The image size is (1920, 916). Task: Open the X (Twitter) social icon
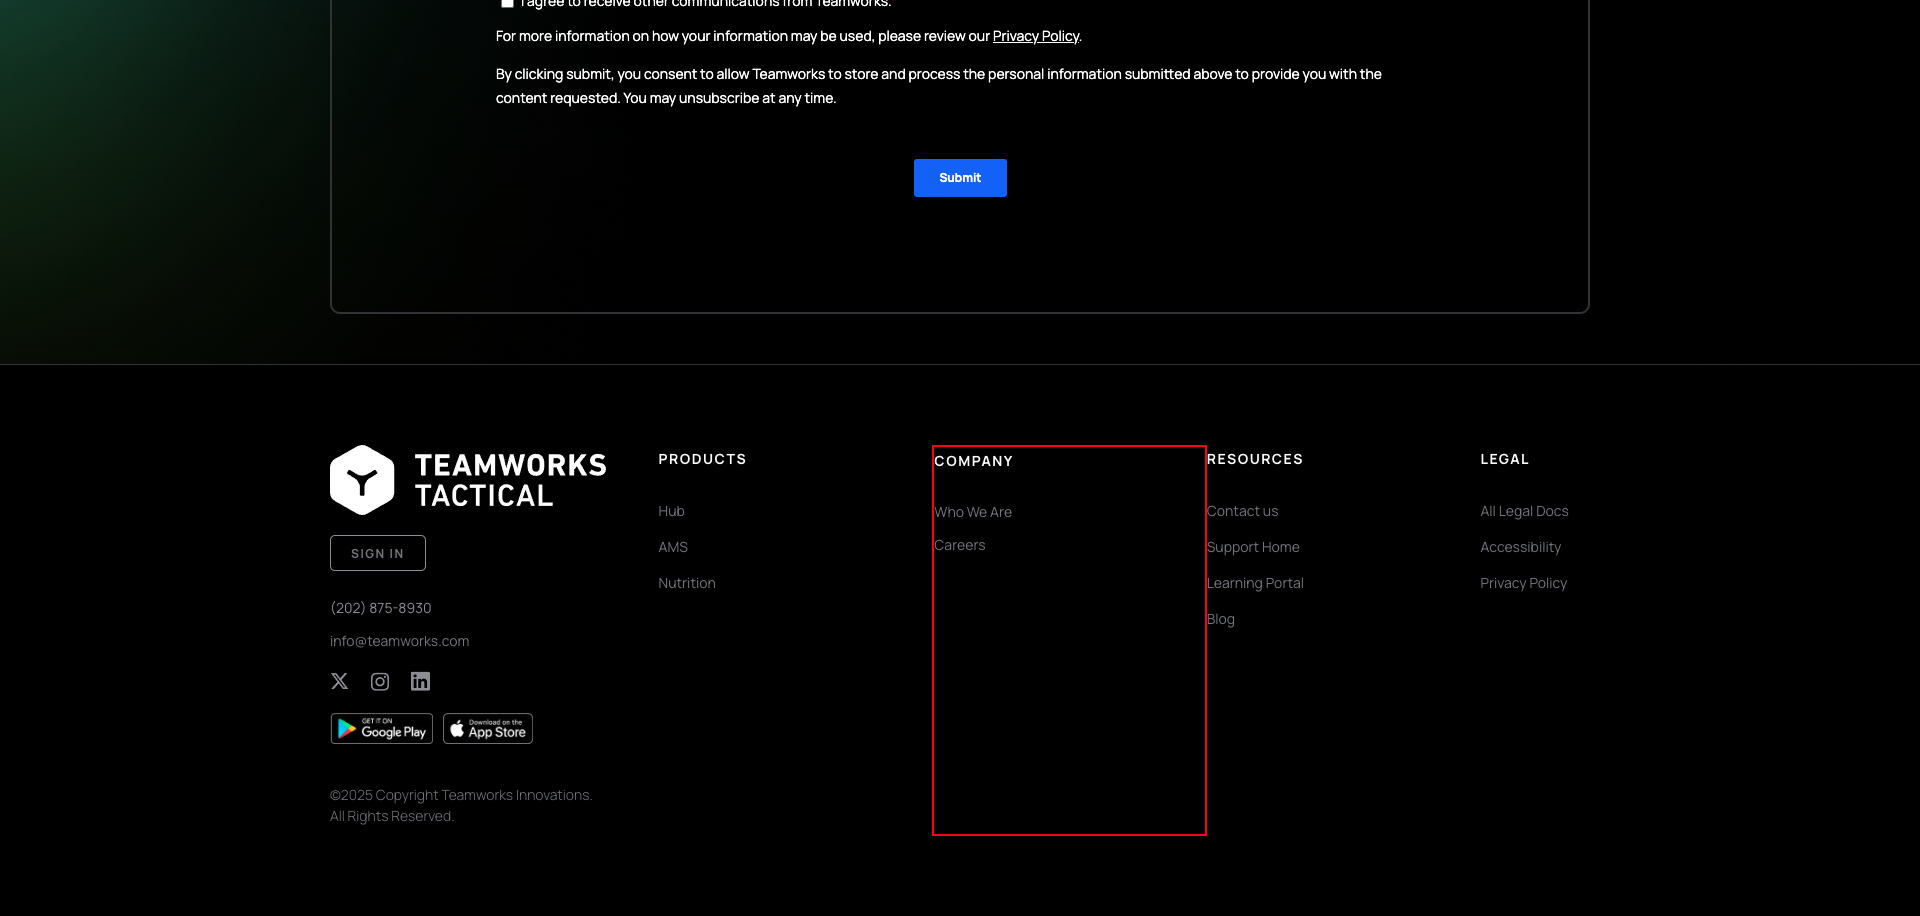(x=339, y=681)
